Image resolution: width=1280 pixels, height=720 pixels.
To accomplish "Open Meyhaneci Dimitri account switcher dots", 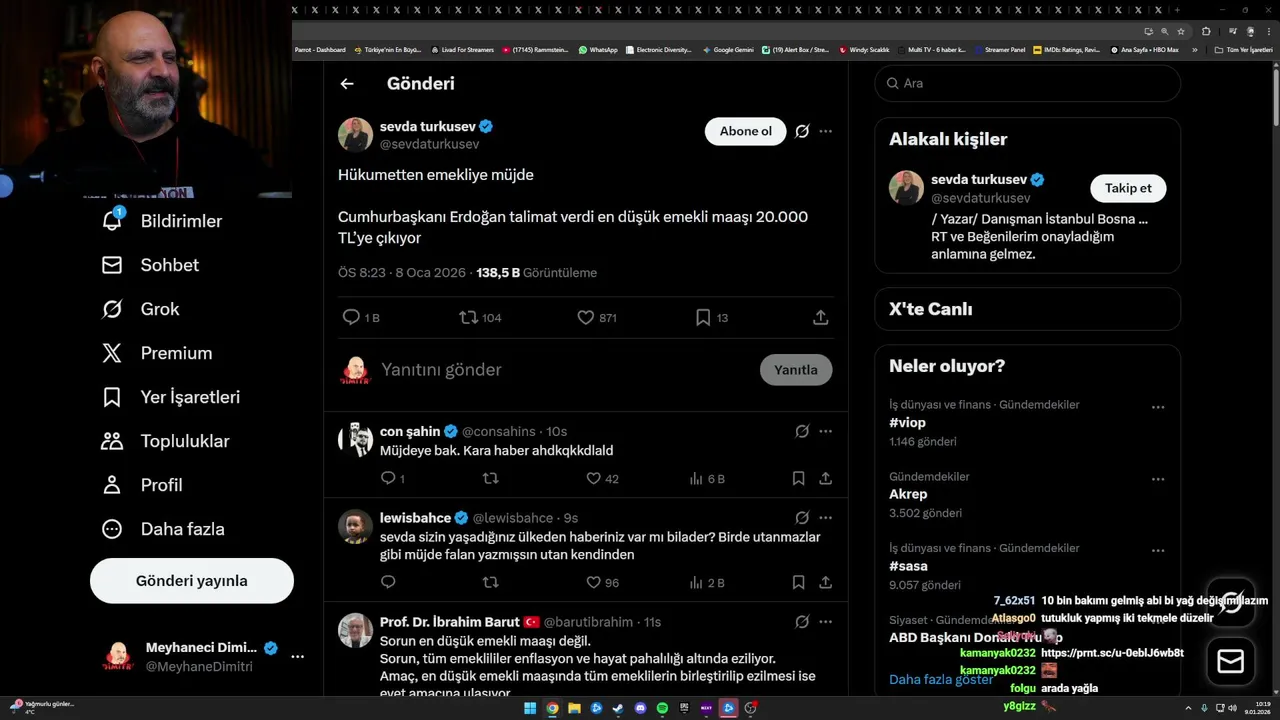I will 297,657.
